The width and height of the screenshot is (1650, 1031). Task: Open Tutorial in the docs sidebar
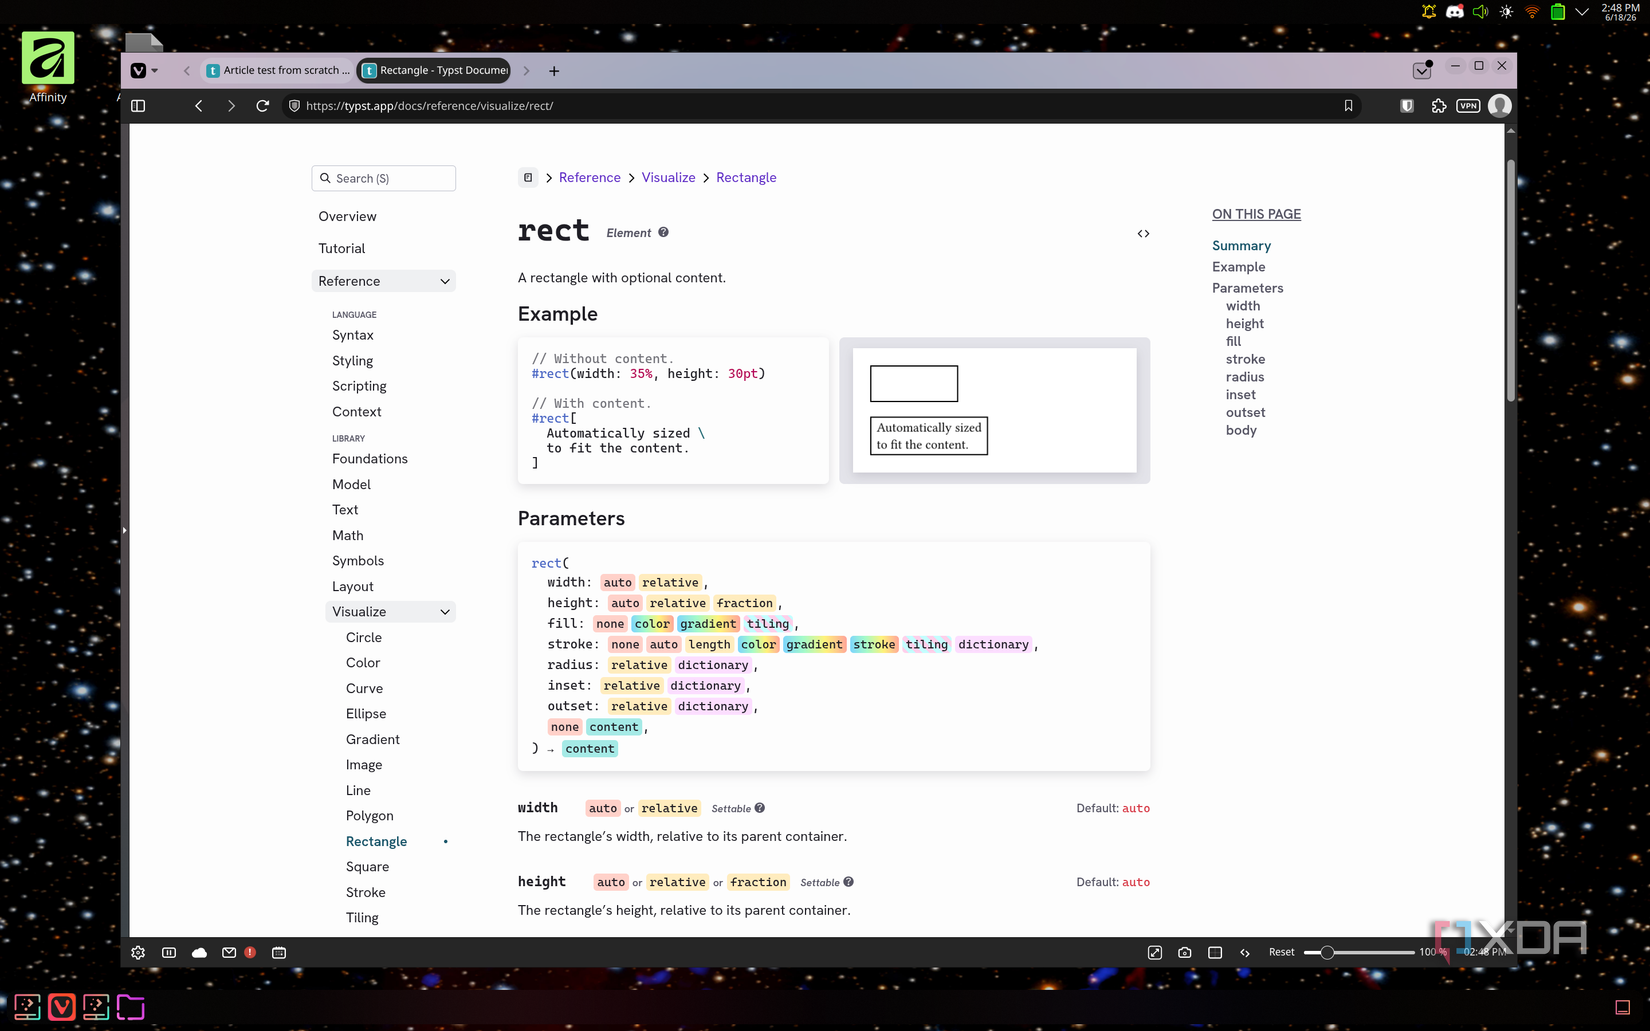(x=342, y=248)
